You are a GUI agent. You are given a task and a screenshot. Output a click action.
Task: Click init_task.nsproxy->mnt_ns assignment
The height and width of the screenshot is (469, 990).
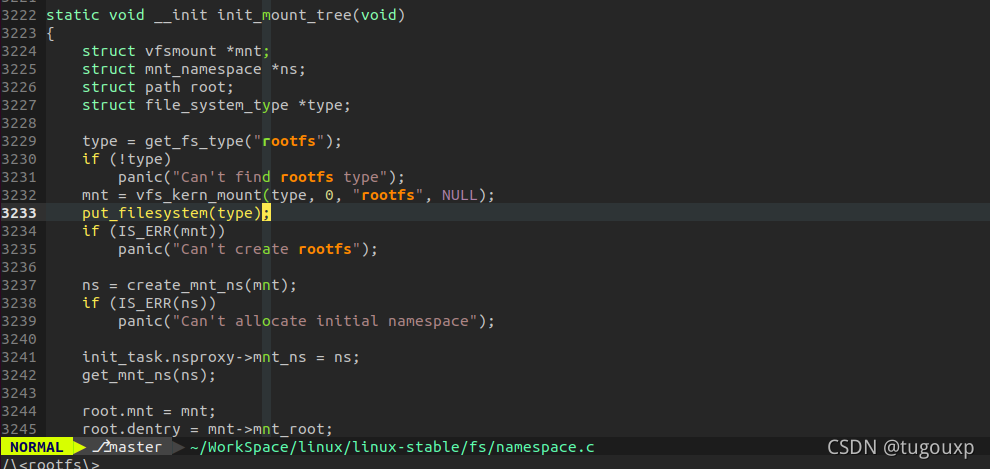(221, 357)
